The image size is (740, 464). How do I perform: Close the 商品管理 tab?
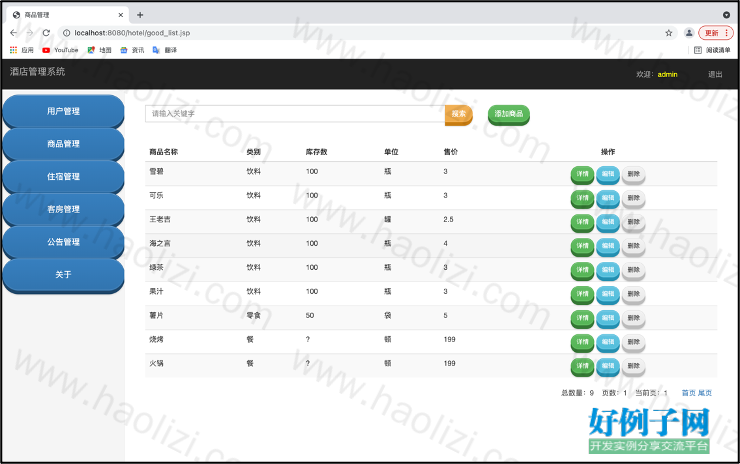tap(120, 15)
